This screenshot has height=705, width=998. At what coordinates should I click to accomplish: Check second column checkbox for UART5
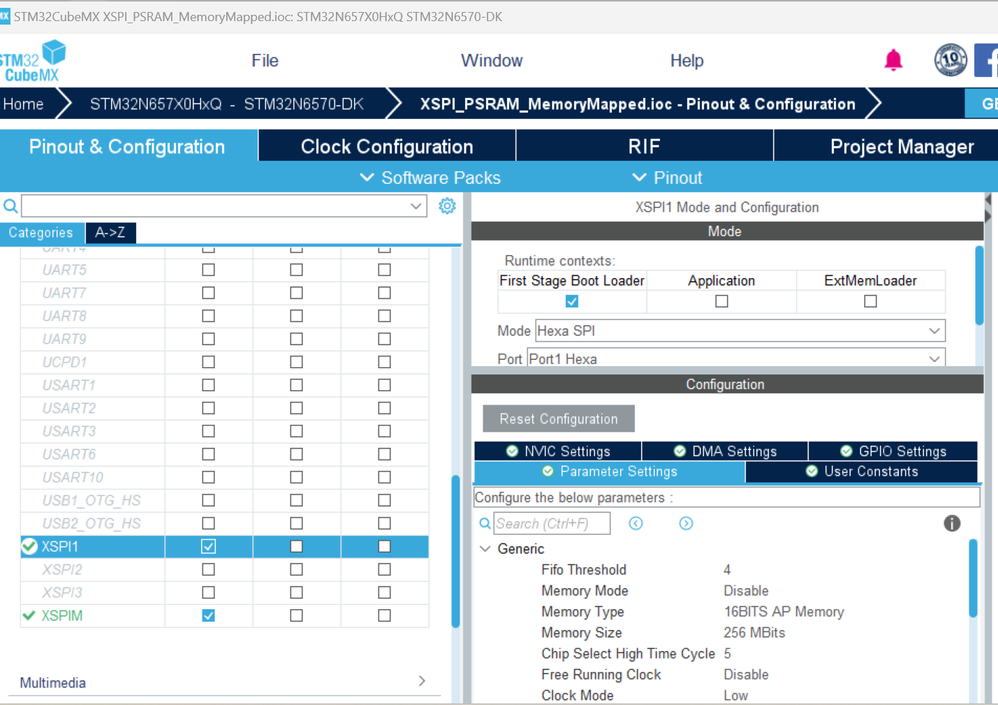pyautogui.click(x=296, y=270)
